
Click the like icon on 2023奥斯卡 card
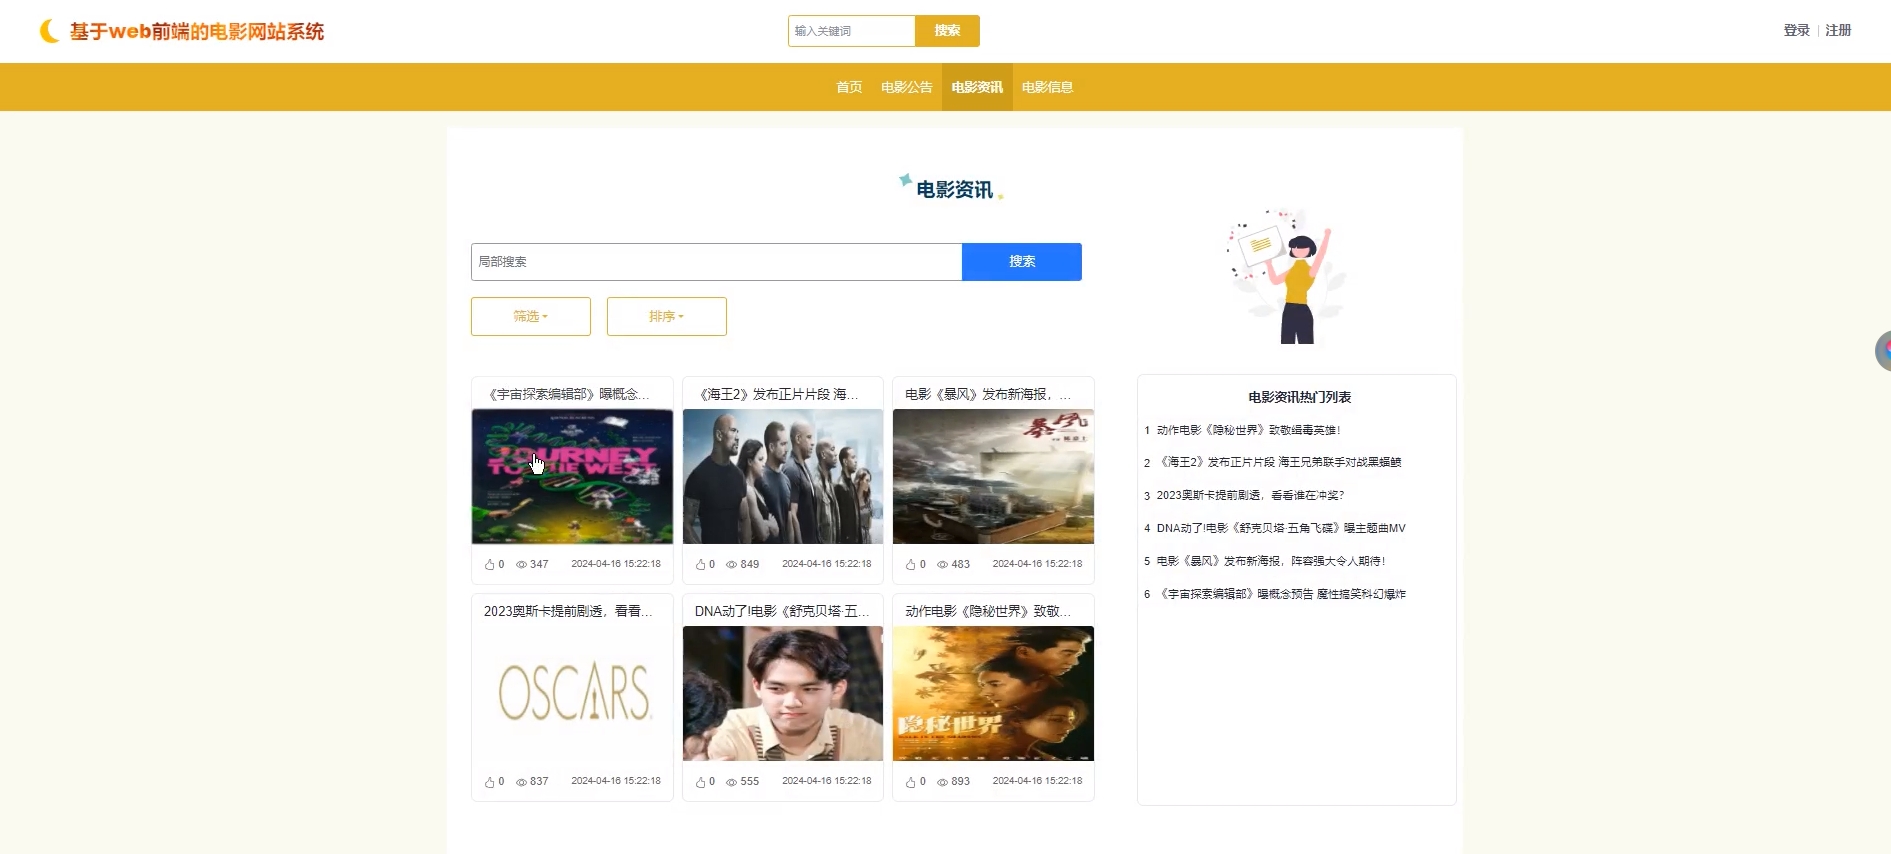pos(490,782)
